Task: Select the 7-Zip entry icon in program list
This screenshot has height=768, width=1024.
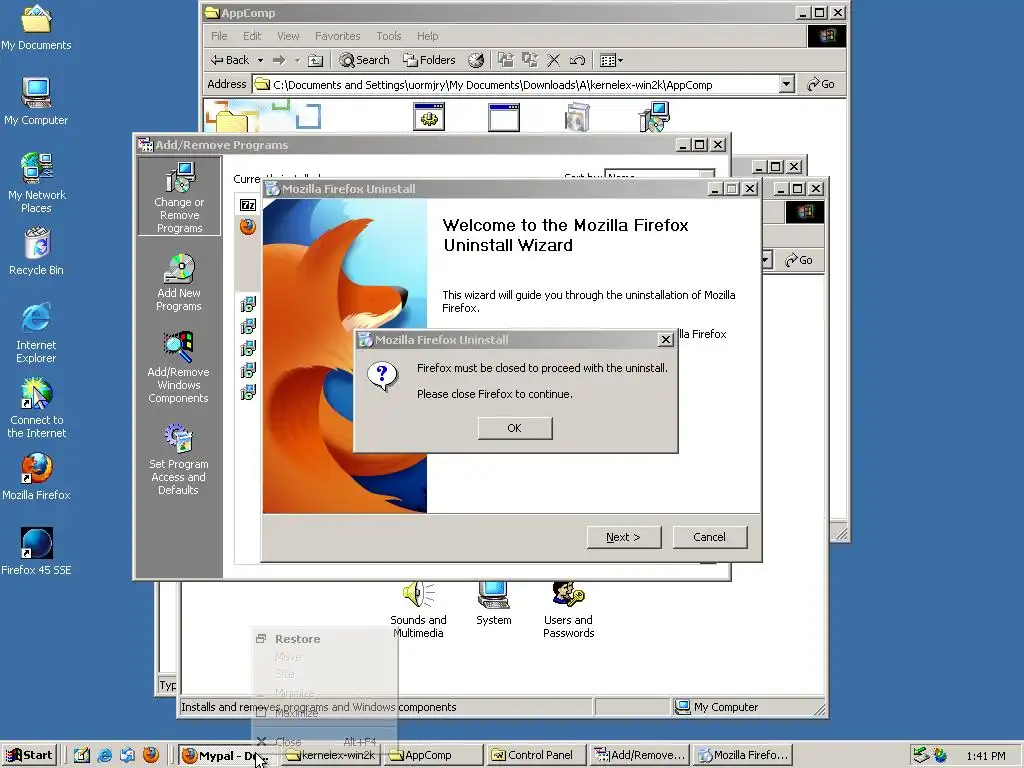Action: tap(248, 205)
